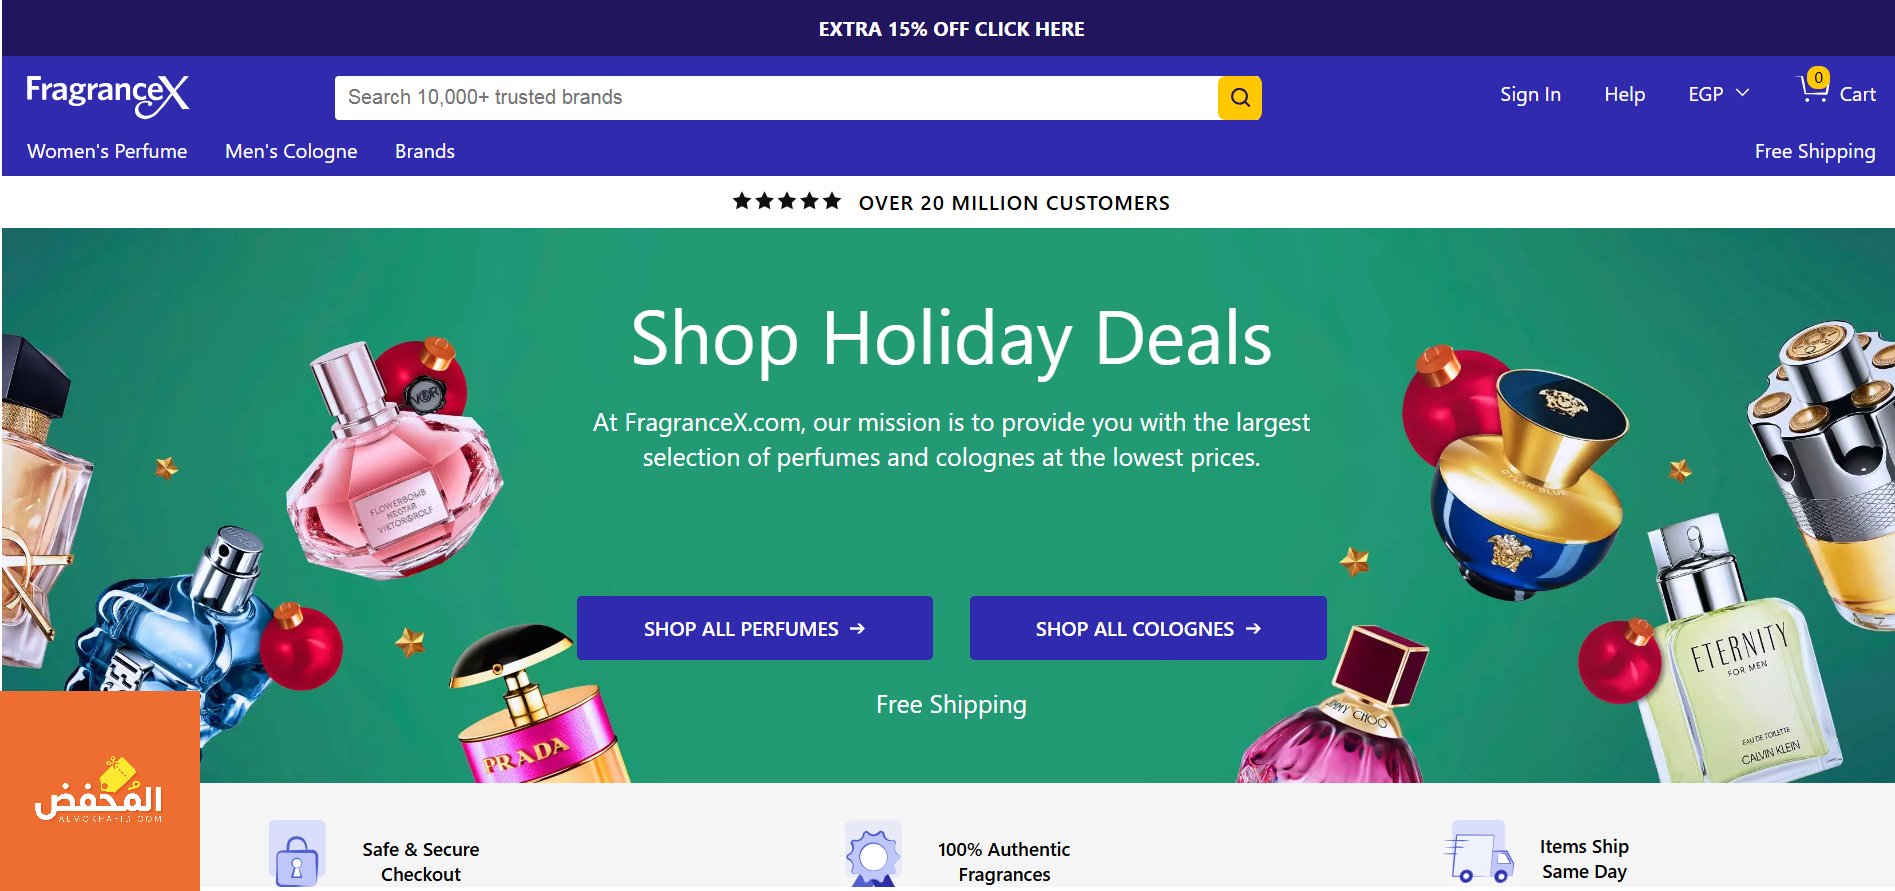Open the Brands menu
Screen dimensions: 1895x891
tap(425, 151)
